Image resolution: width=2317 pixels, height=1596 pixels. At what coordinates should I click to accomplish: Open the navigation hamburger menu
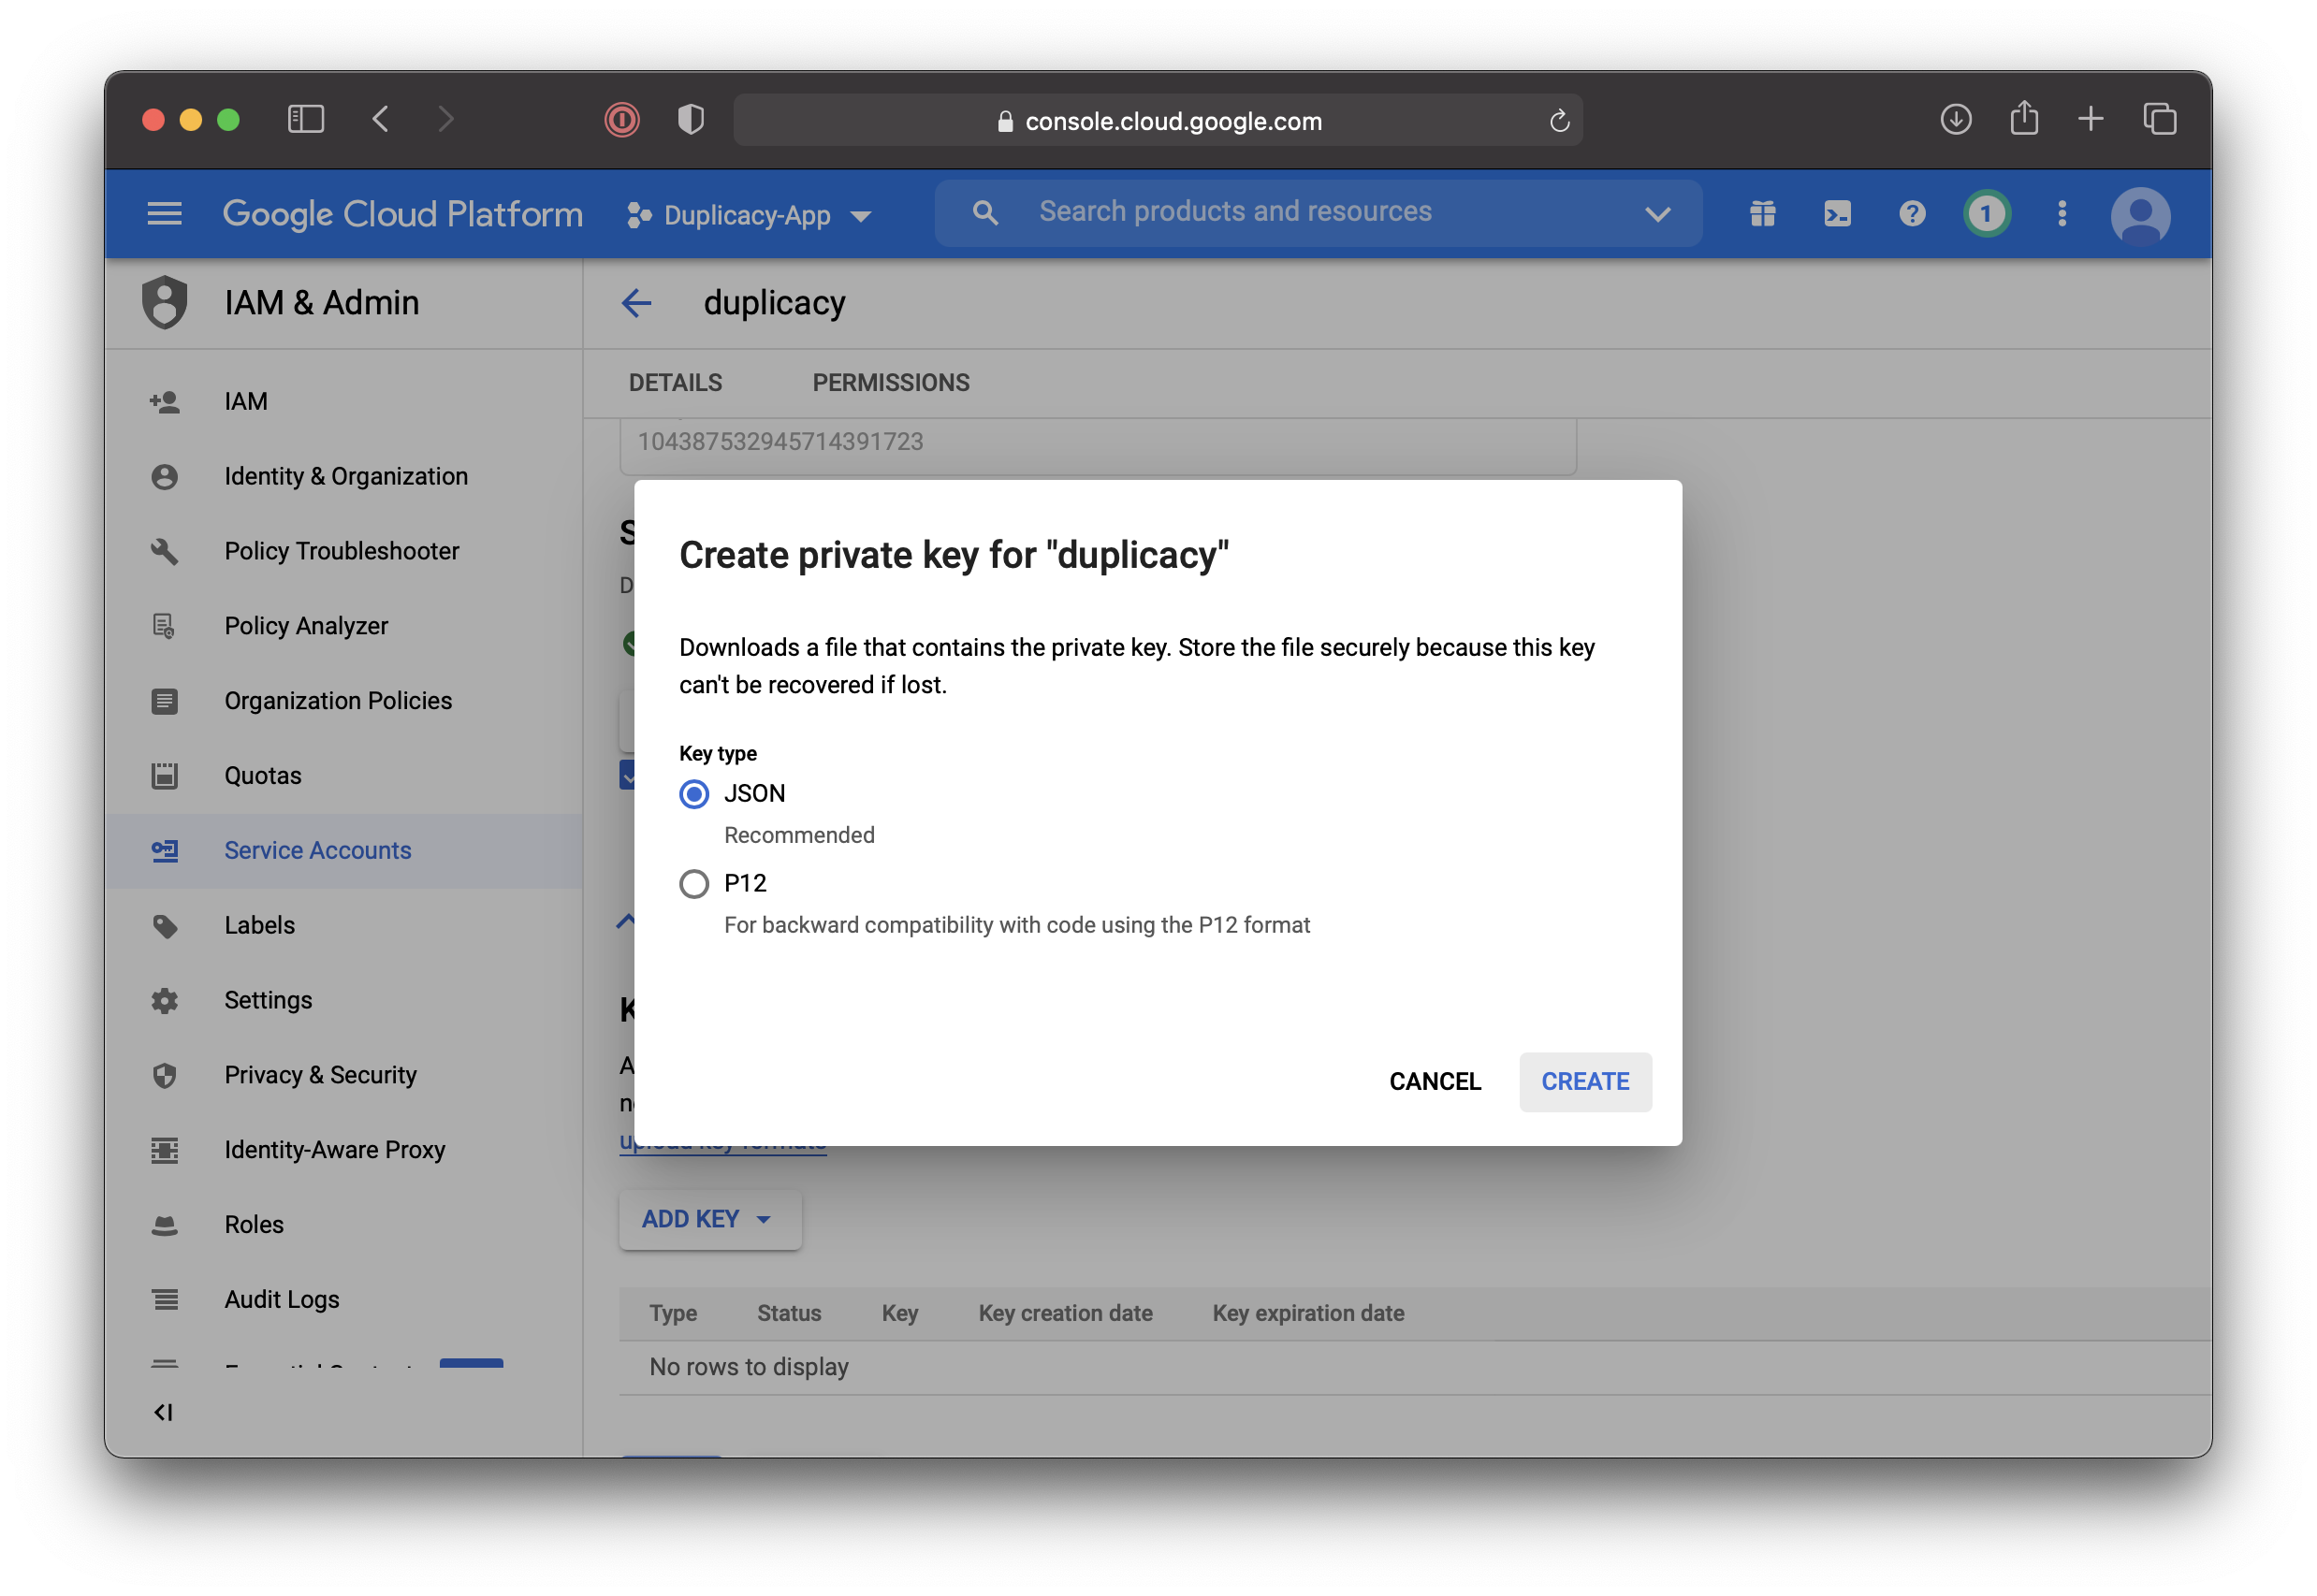(165, 213)
